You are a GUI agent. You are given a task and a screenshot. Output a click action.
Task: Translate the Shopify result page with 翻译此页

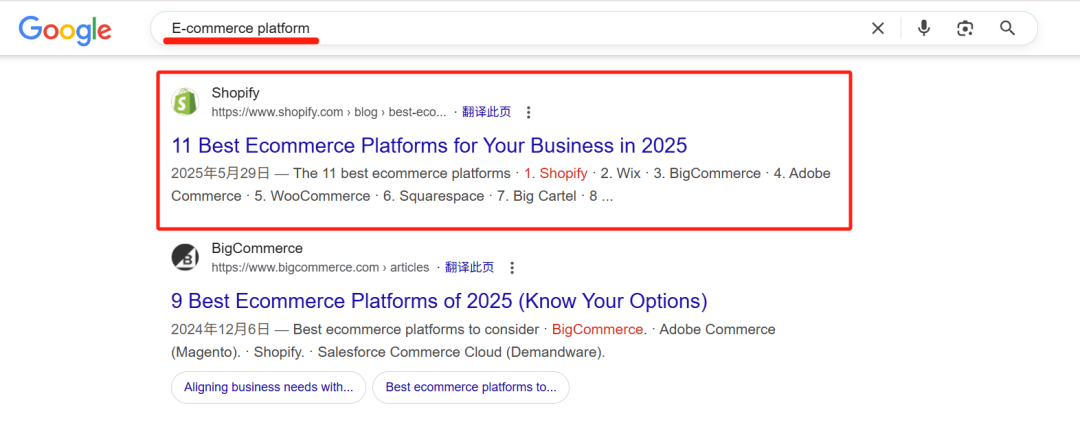coord(487,112)
